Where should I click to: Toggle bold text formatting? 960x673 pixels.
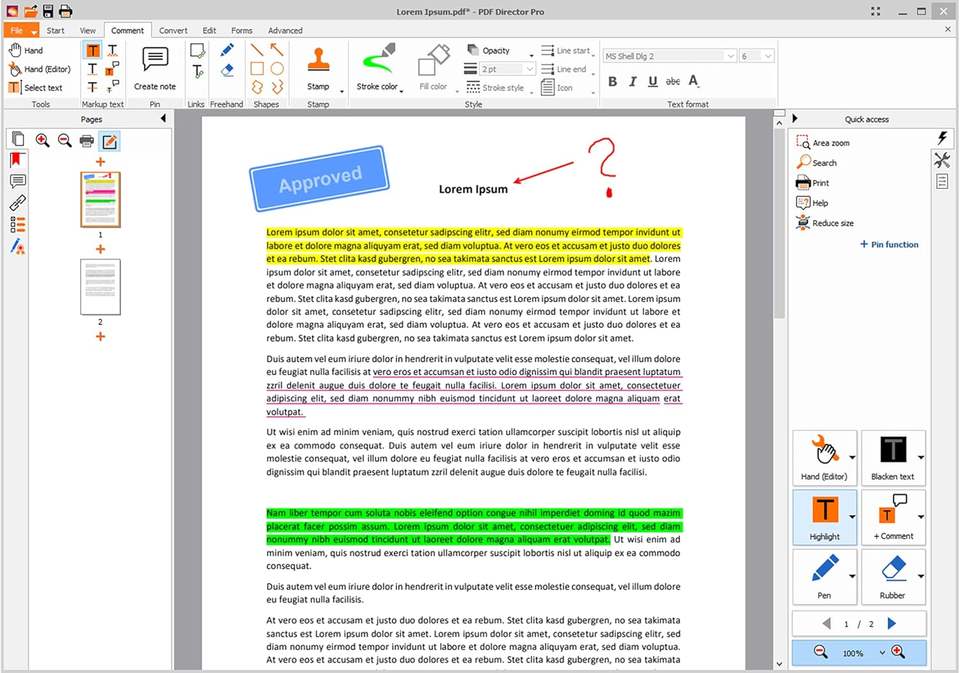[x=613, y=81]
